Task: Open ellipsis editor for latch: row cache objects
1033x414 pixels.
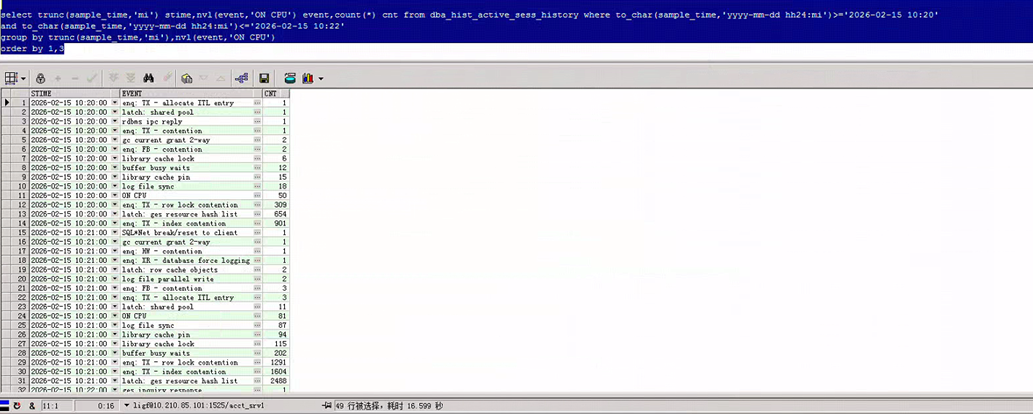Action: tap(258, 270)
